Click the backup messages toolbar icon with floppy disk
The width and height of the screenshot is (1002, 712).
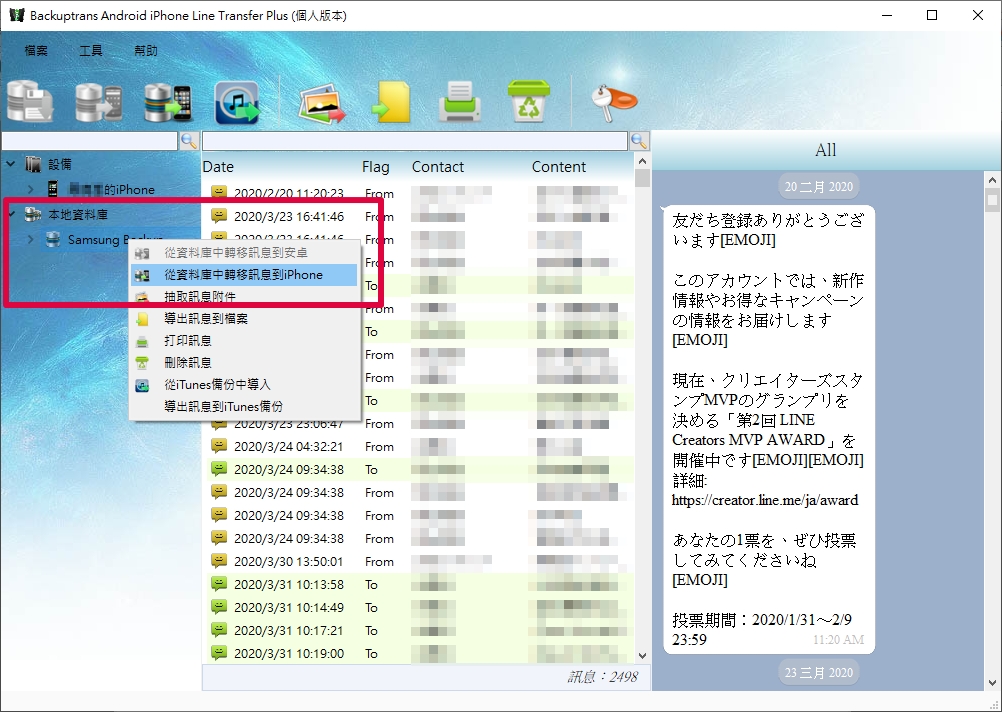(x=30, y=102)
